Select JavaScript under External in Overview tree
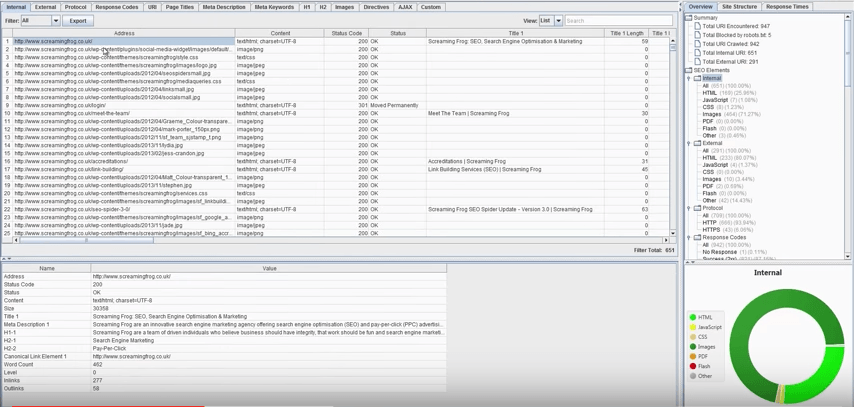Image resolution: width=854 pixels, height=407 pixels. click(728, 165)
